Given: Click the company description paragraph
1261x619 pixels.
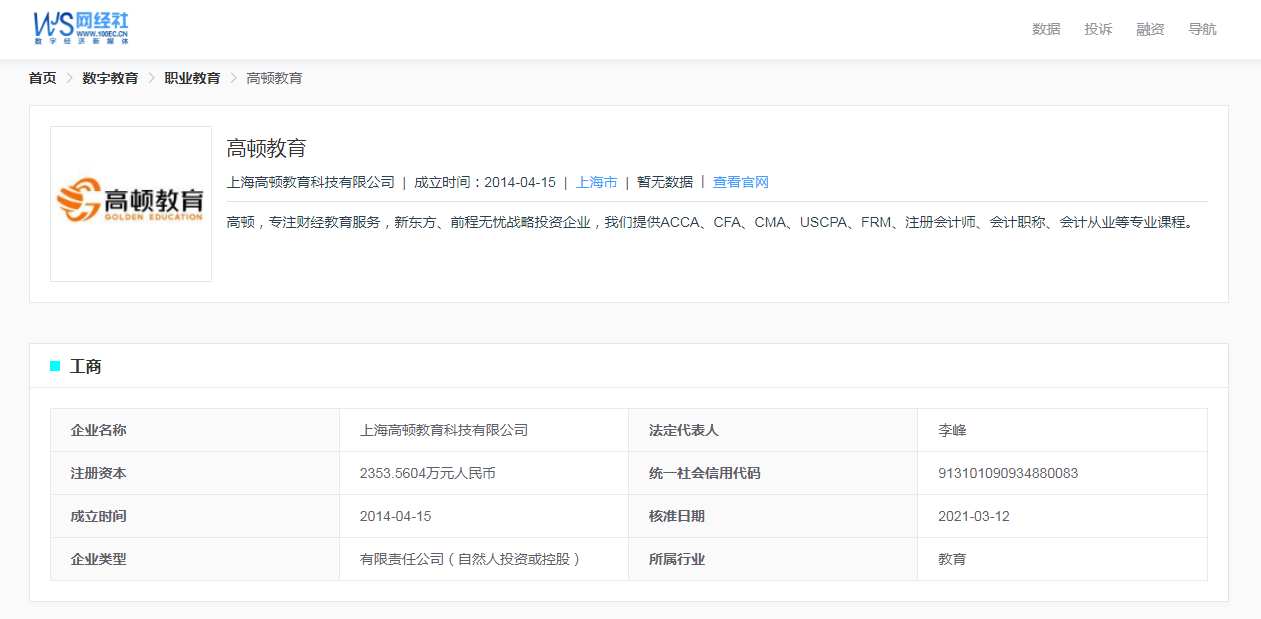Looking at the screenshot, I should coord(711,222).
